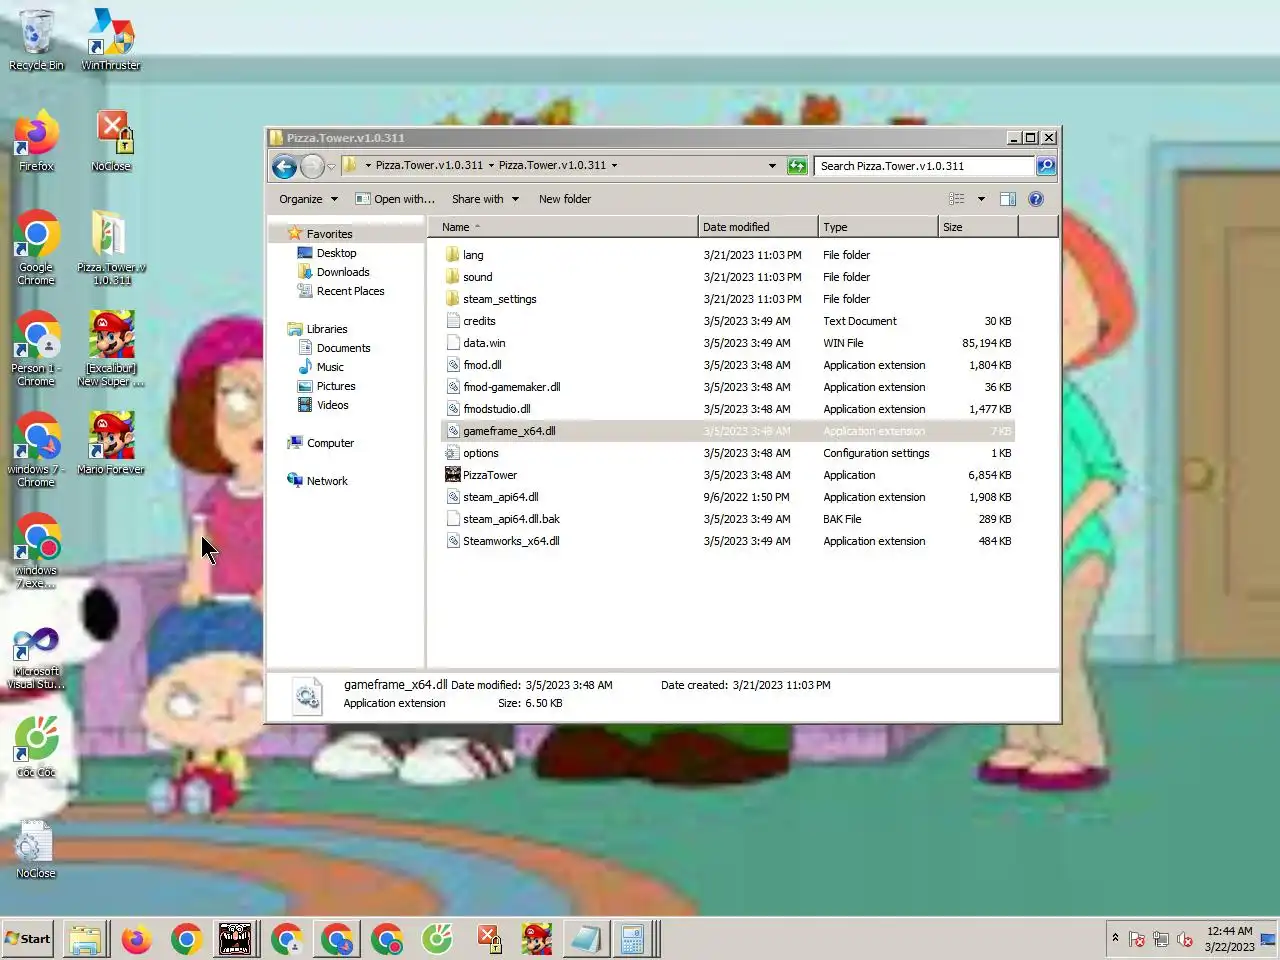Select the lang folder
The height and width of the screenshot is (960, 1280).
point(728,255)
